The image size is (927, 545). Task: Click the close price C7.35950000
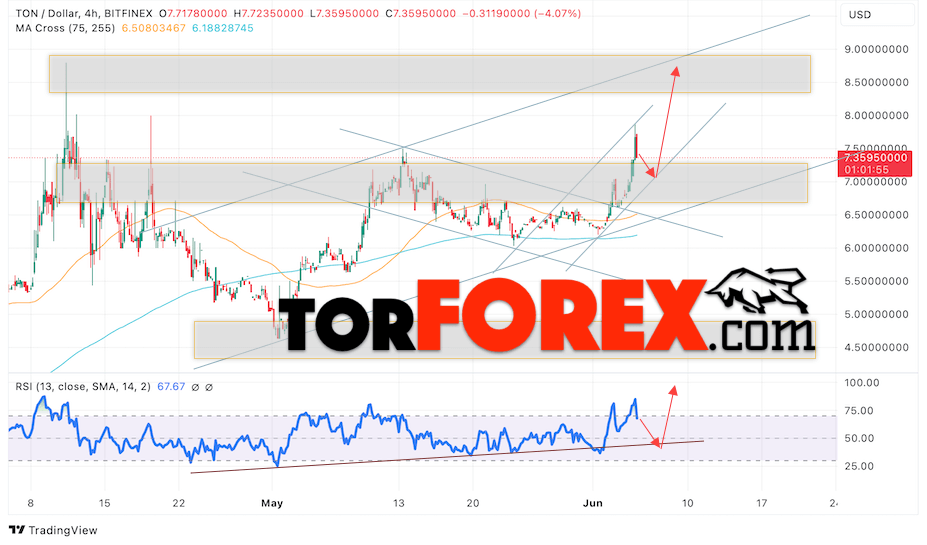coord(420,13)
